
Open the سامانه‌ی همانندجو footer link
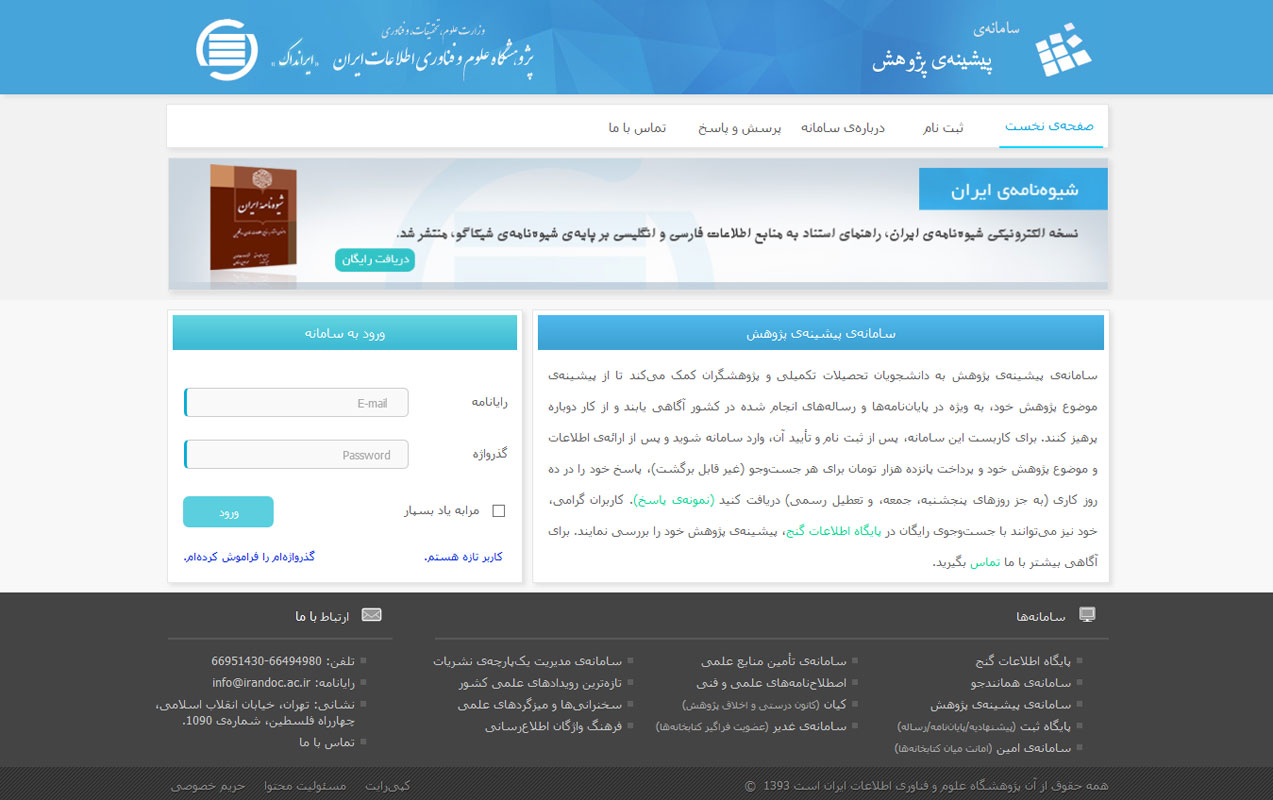tap(1020, 683)
